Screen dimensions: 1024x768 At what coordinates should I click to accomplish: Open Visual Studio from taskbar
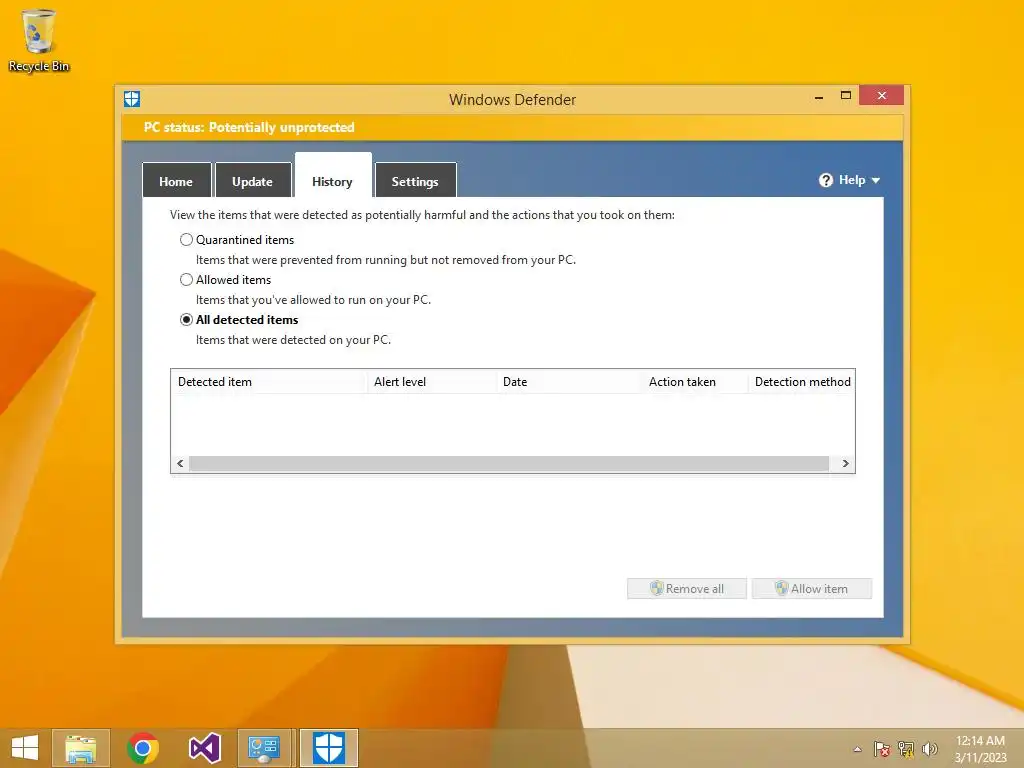pyautogui.click(x=204, y=748)
